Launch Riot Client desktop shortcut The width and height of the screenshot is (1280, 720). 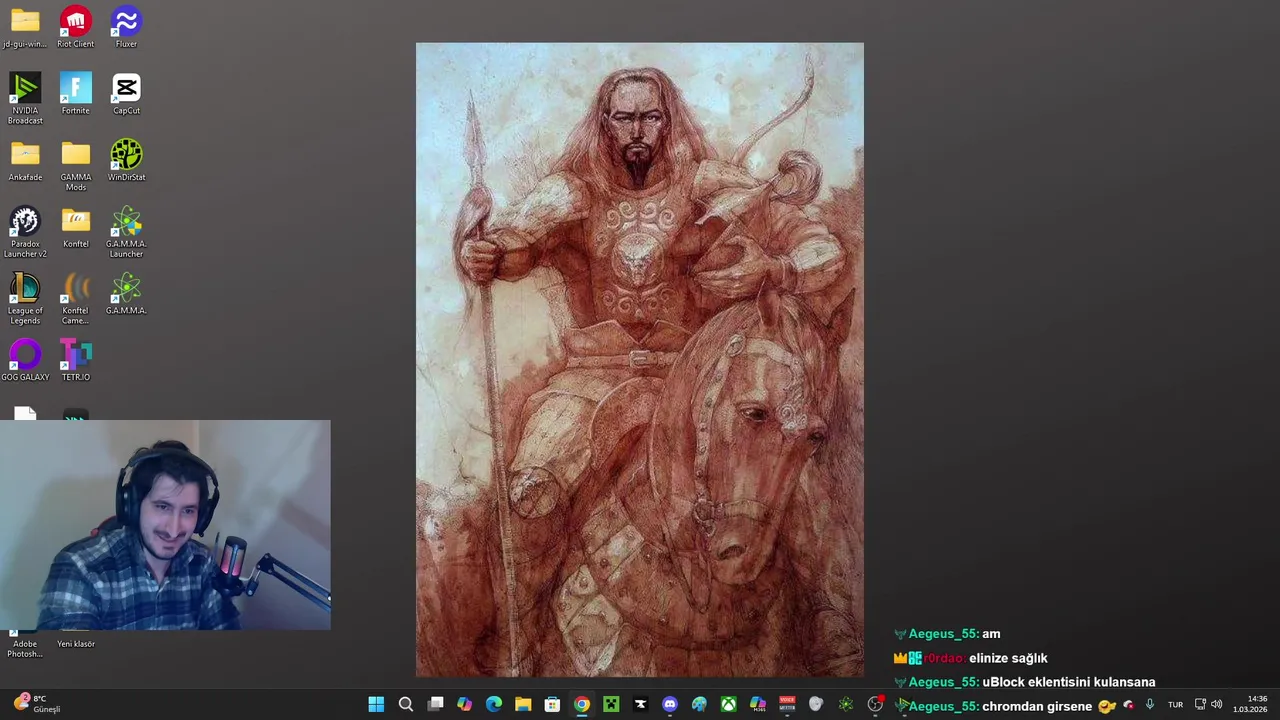(76, 28)
